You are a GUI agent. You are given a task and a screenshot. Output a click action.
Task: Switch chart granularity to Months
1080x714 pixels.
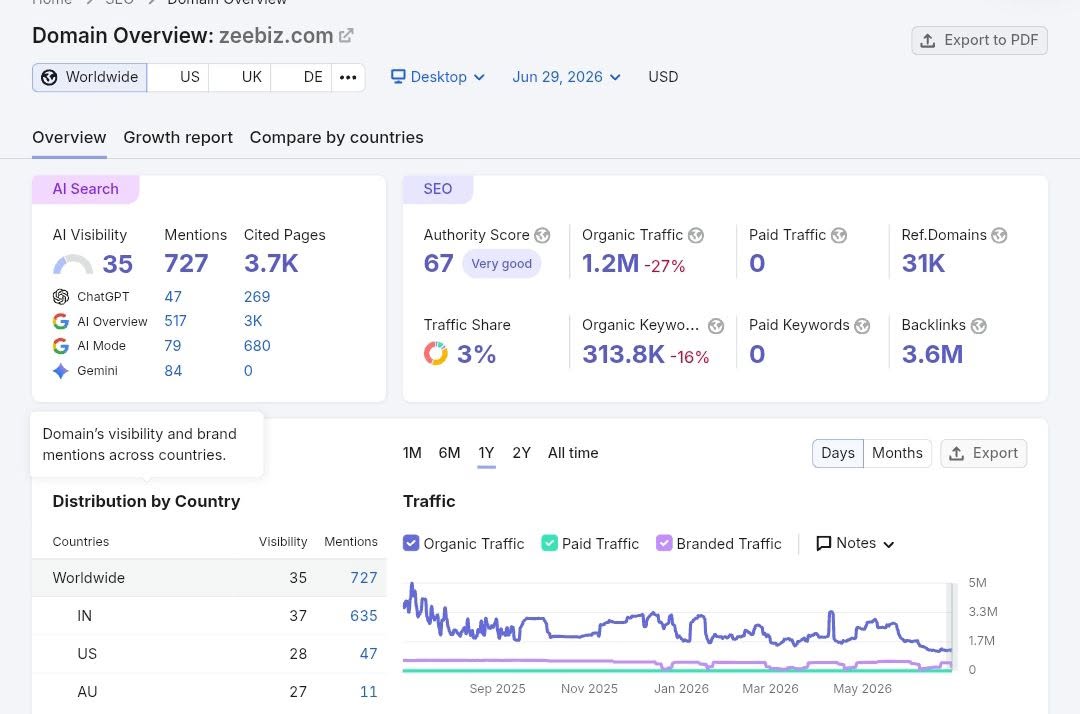pos(897,453)
